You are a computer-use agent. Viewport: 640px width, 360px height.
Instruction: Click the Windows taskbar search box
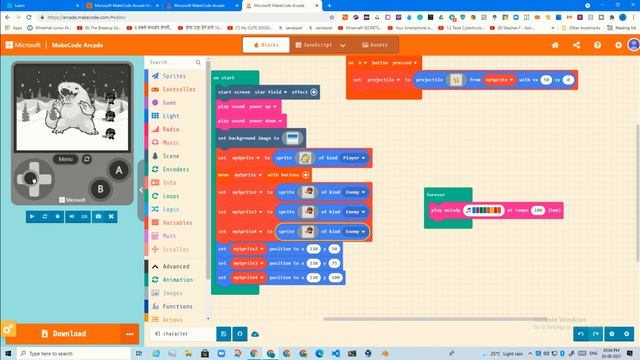click(74, 353)
